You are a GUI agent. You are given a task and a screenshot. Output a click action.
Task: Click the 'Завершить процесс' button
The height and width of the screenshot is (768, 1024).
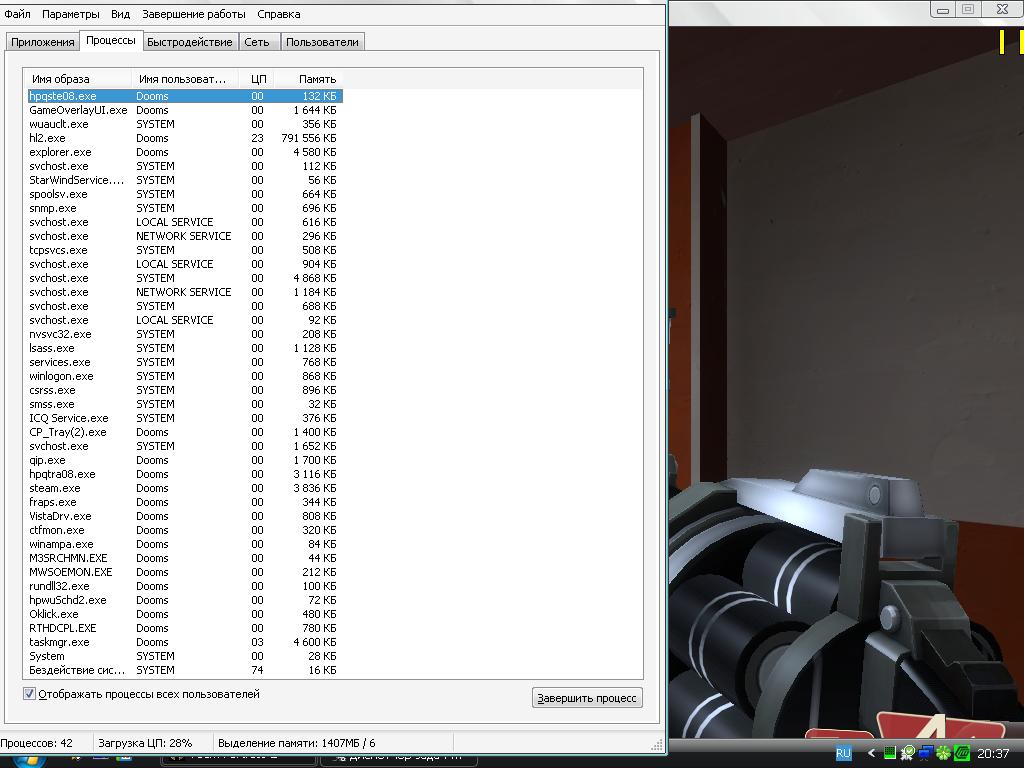point(587,697)
